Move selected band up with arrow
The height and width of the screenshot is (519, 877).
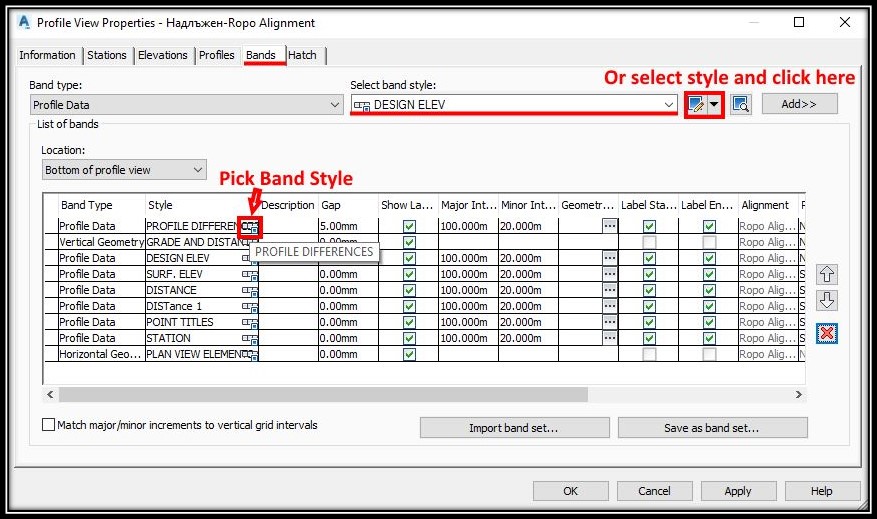click(x=827, y=274)
